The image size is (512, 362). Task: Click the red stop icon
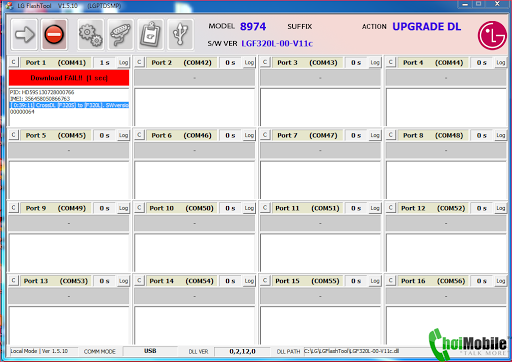(x=54, y=34)
